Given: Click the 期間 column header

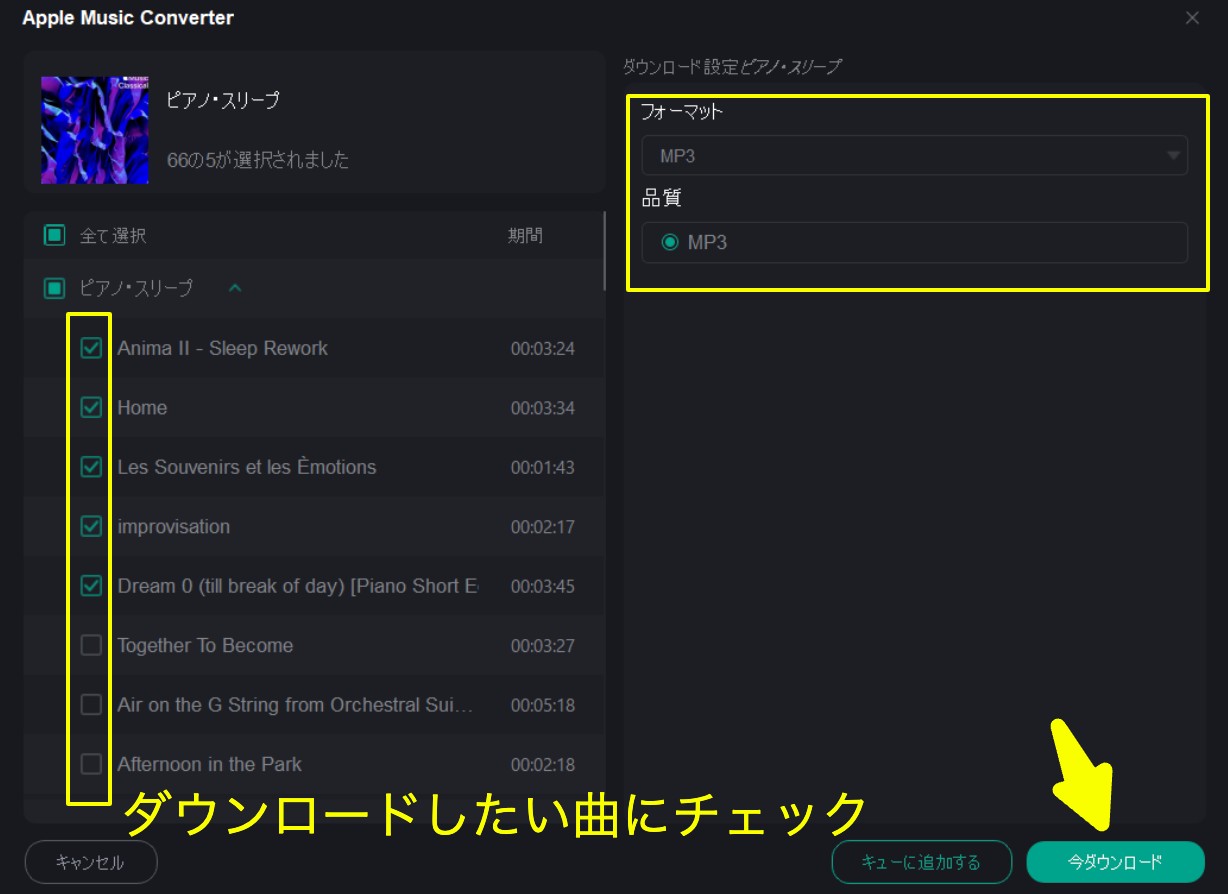Looking at the screenshot, I should [525, 236].
